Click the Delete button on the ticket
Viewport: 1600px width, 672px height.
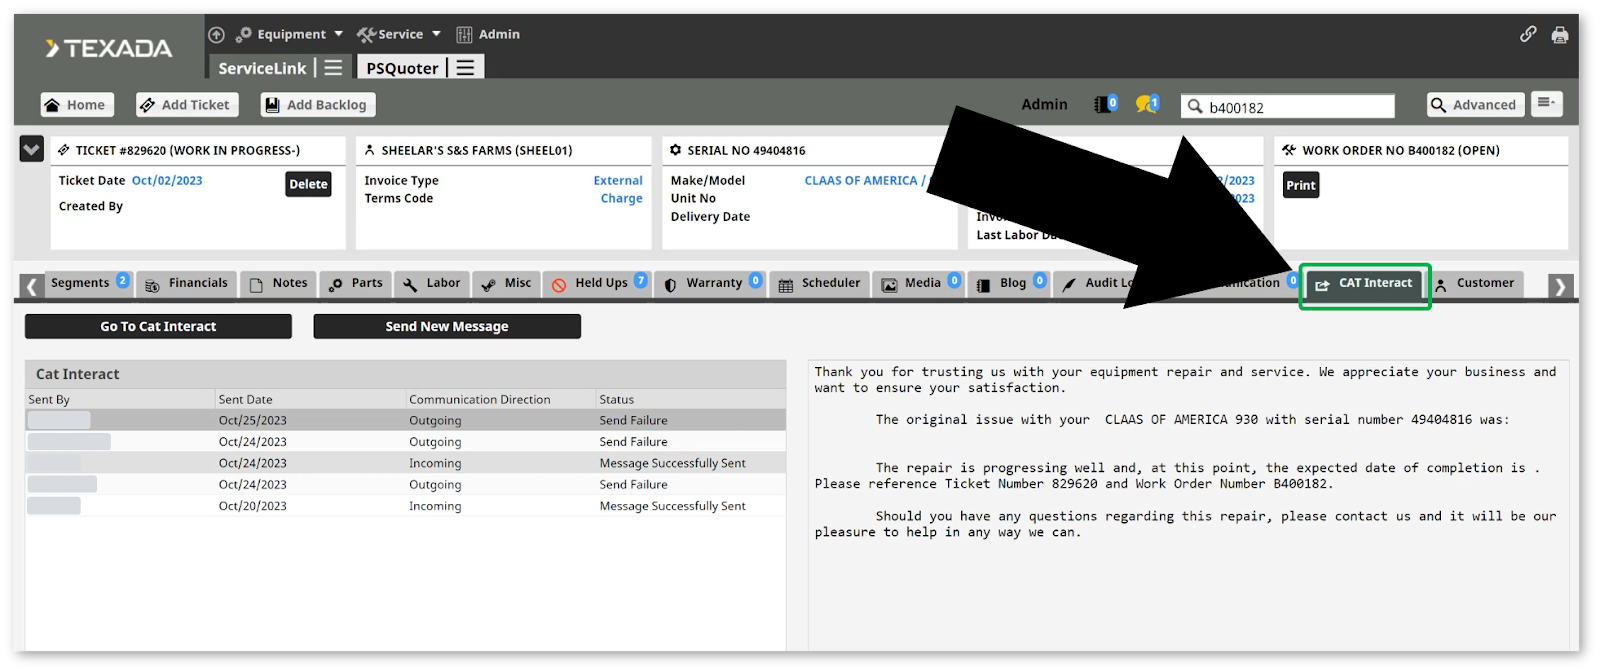(x=308, y=184)
